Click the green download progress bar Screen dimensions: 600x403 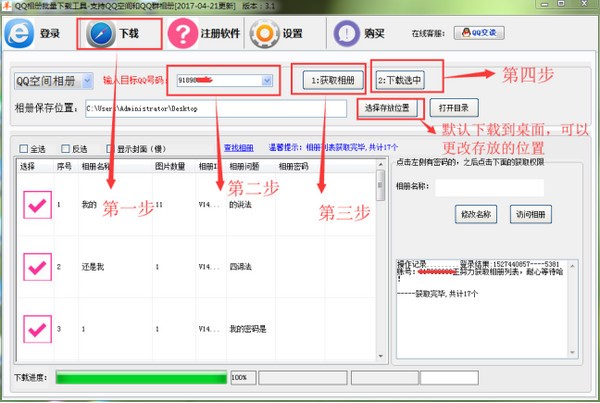[142, 377]
